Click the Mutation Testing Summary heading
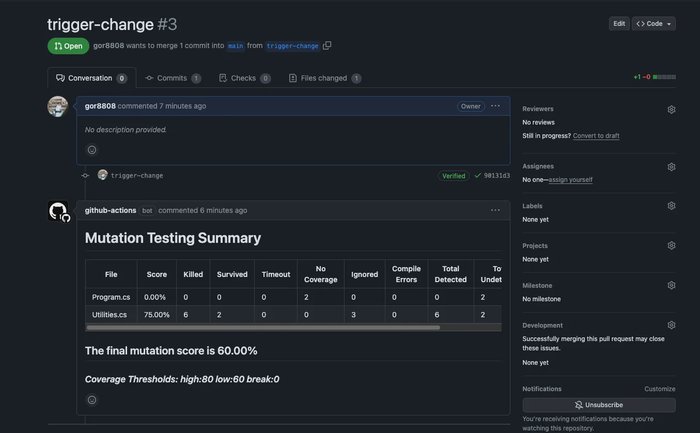 (x=173, y=238)
